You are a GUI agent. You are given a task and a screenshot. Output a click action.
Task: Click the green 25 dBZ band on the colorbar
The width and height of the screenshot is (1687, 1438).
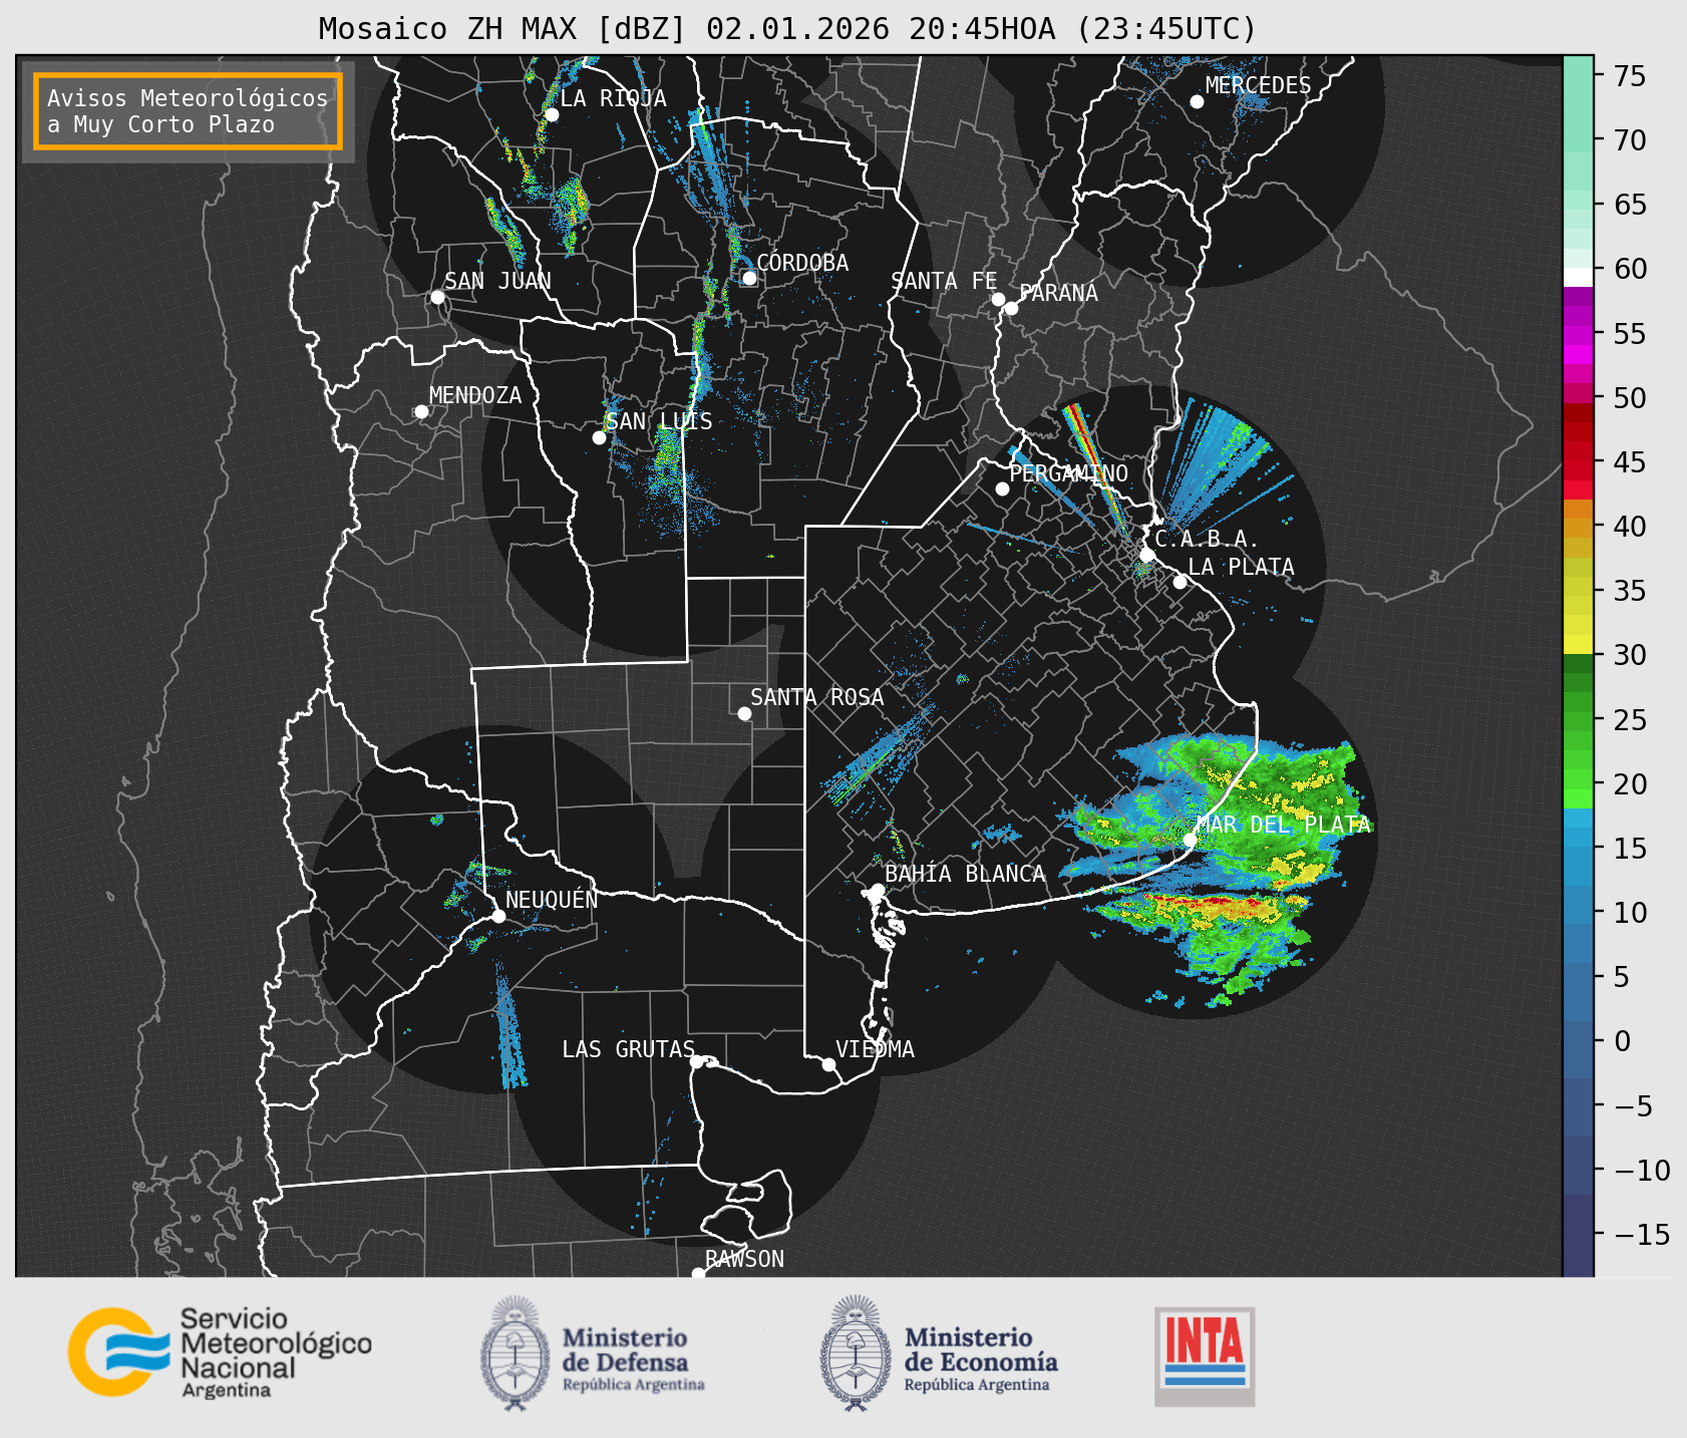pyautogui.click(x=1578, y=720)
